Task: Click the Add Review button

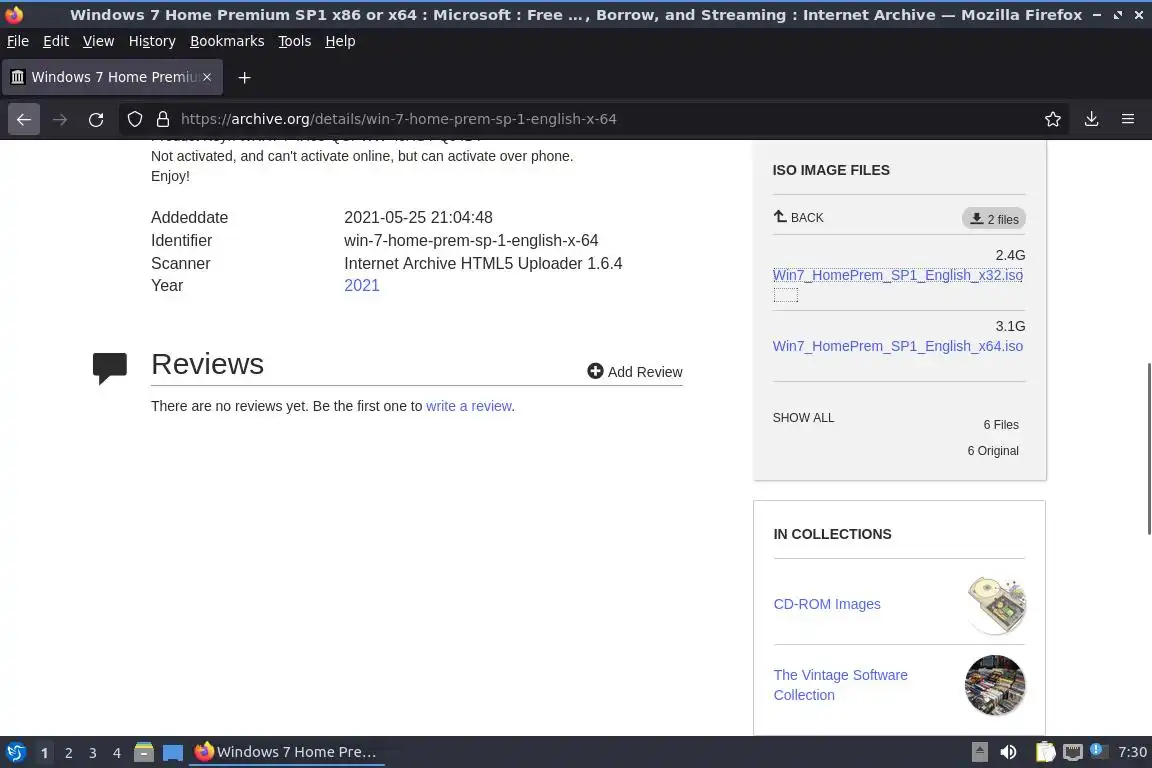Action: click(x=635, y=372)
